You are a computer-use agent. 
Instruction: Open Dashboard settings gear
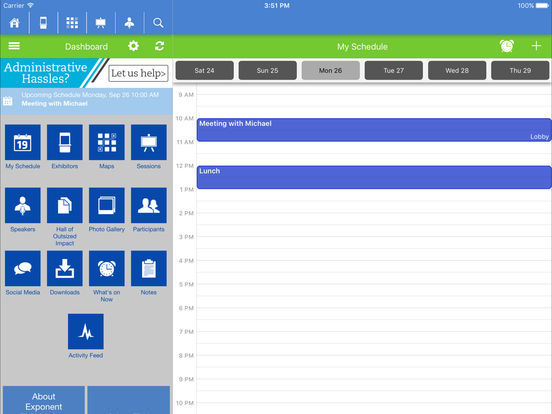point(133,46)
